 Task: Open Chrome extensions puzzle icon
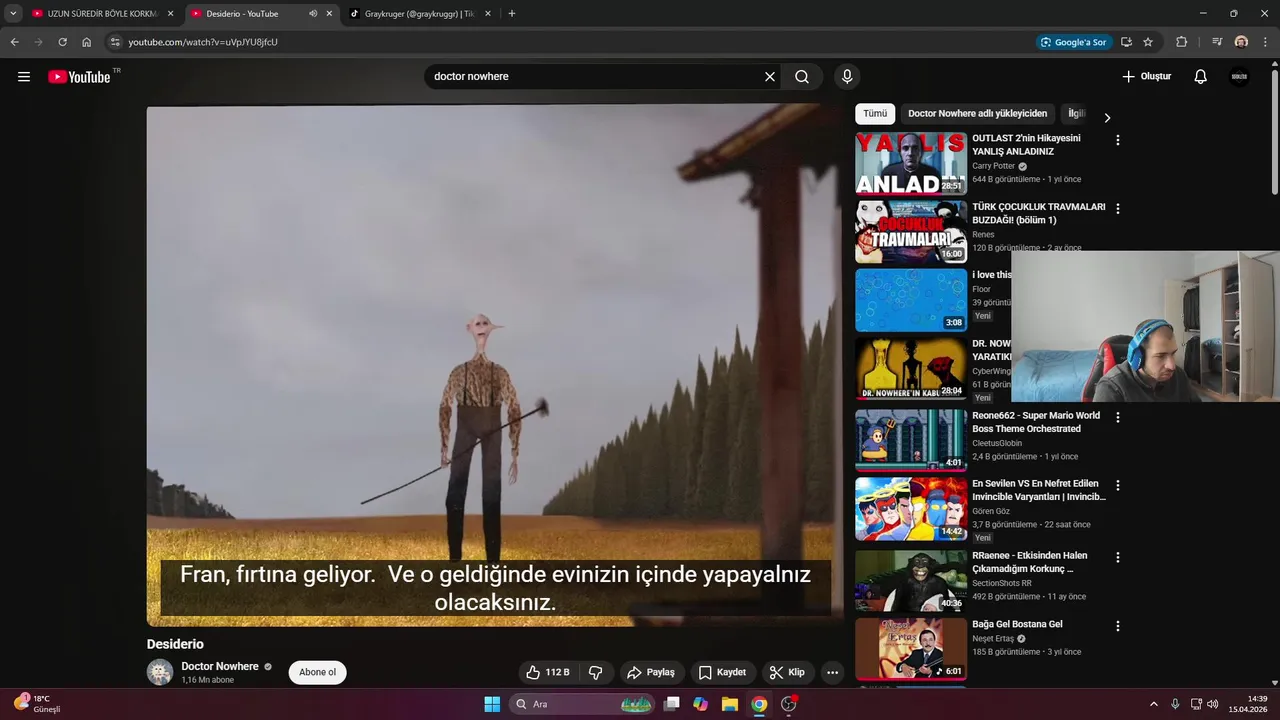pos(1181,42)
